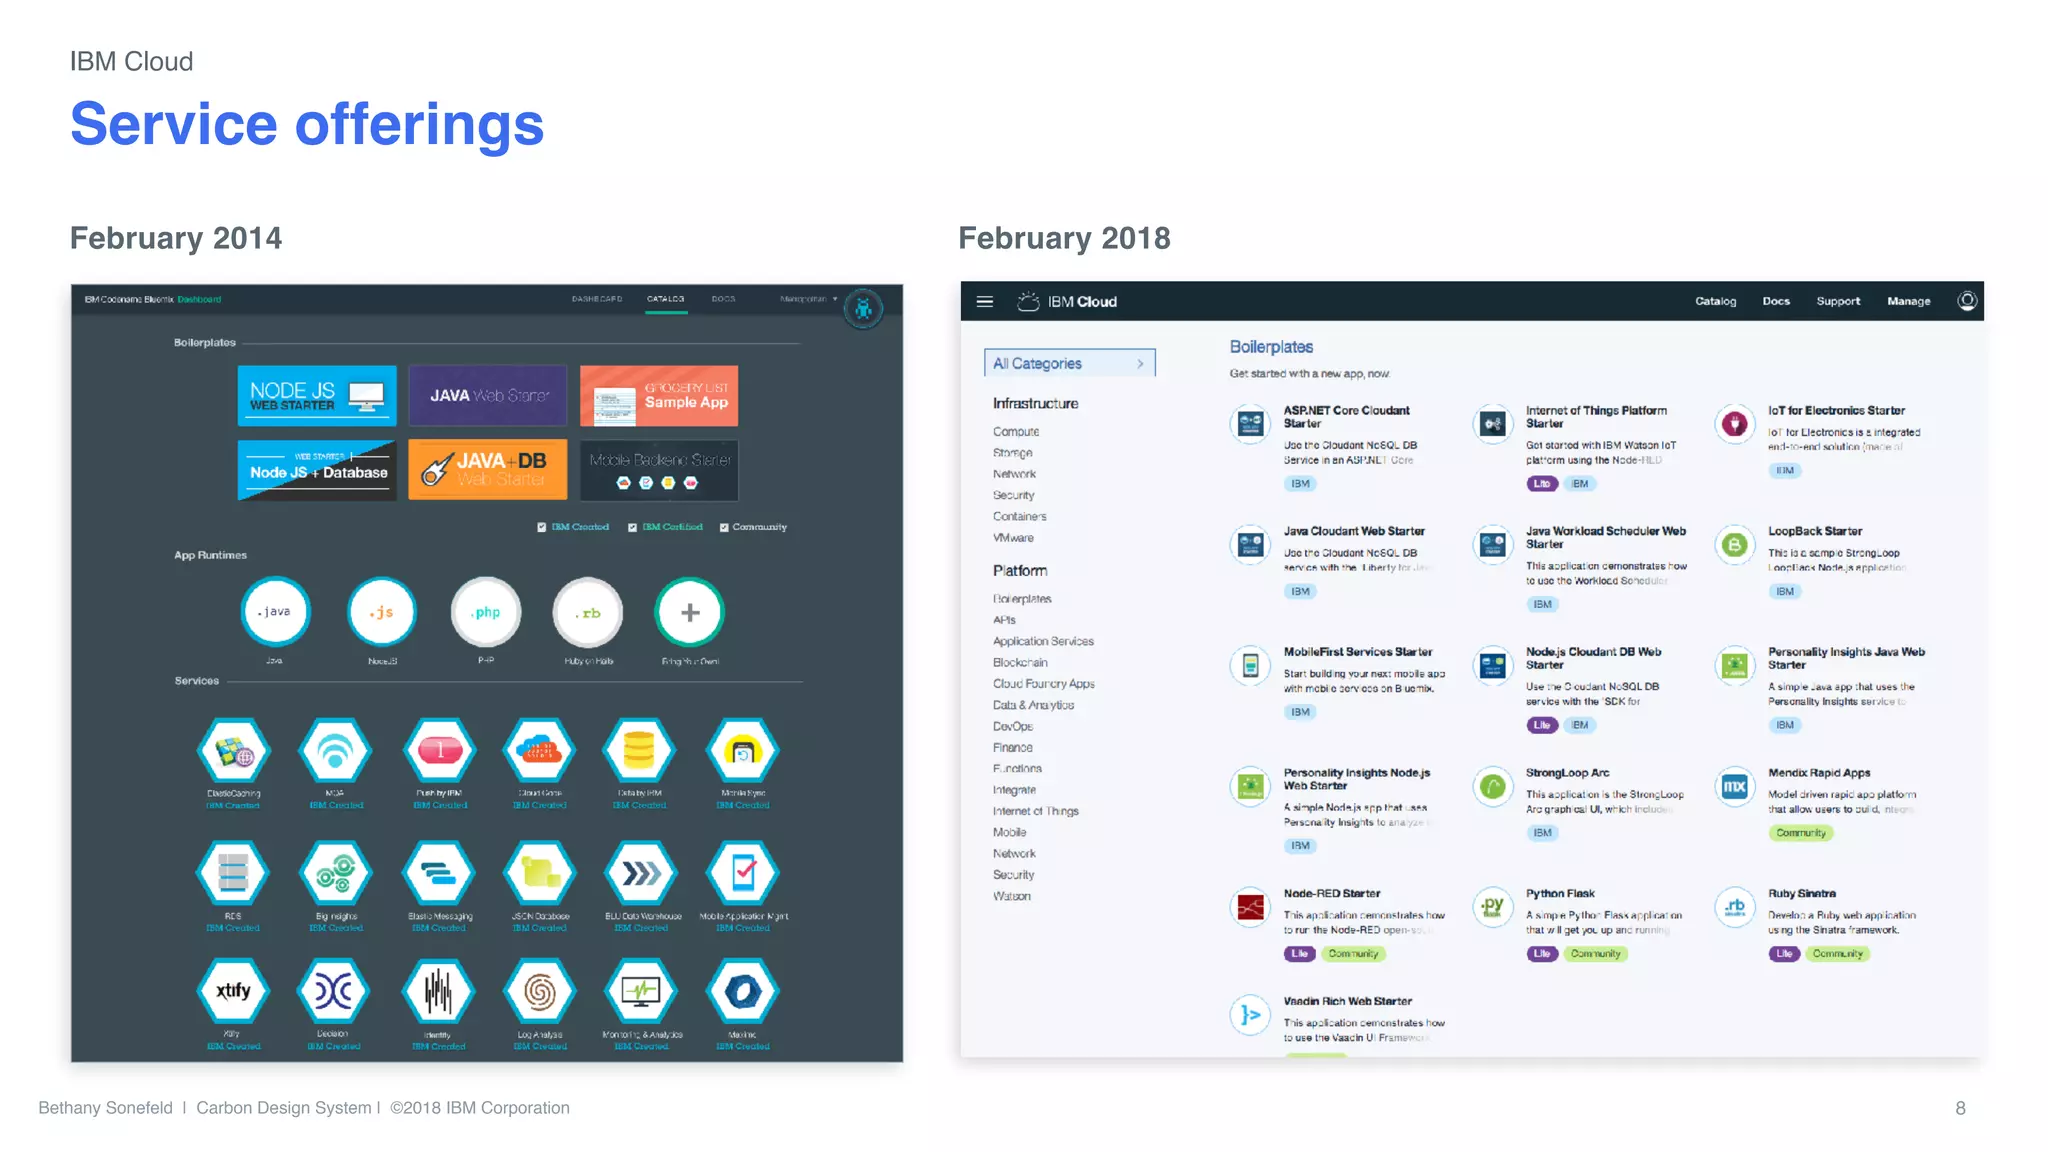The width and height of the screenshot is (2048, 1152).
Task: Select Watson category in sidebar
Action: click(1011, 896)
